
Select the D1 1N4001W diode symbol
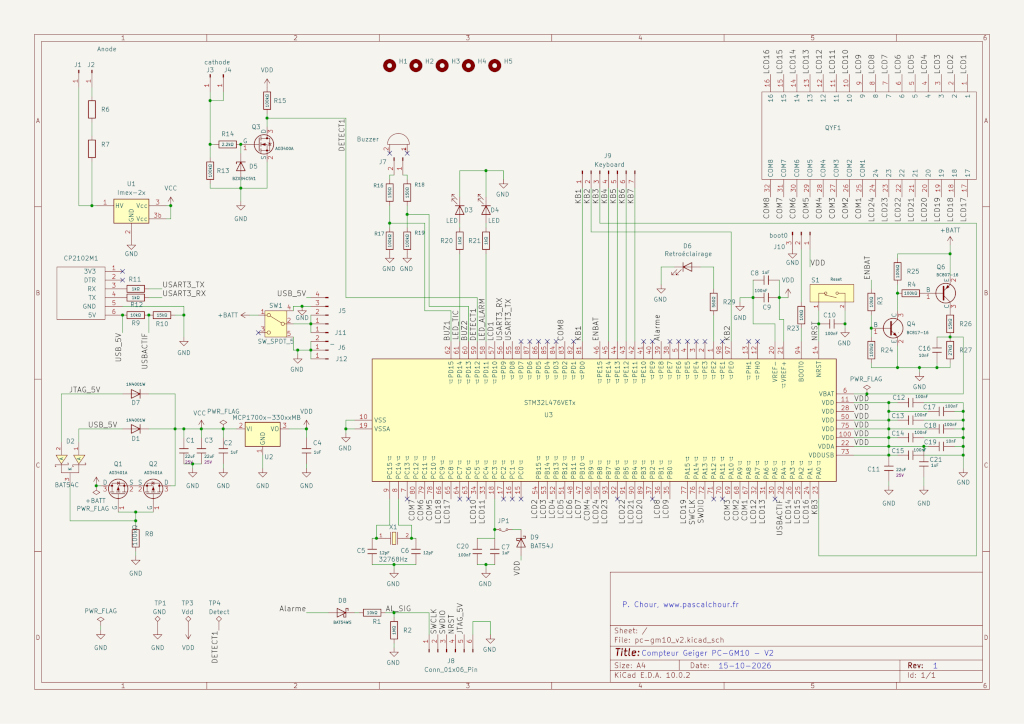click(135, 429)
